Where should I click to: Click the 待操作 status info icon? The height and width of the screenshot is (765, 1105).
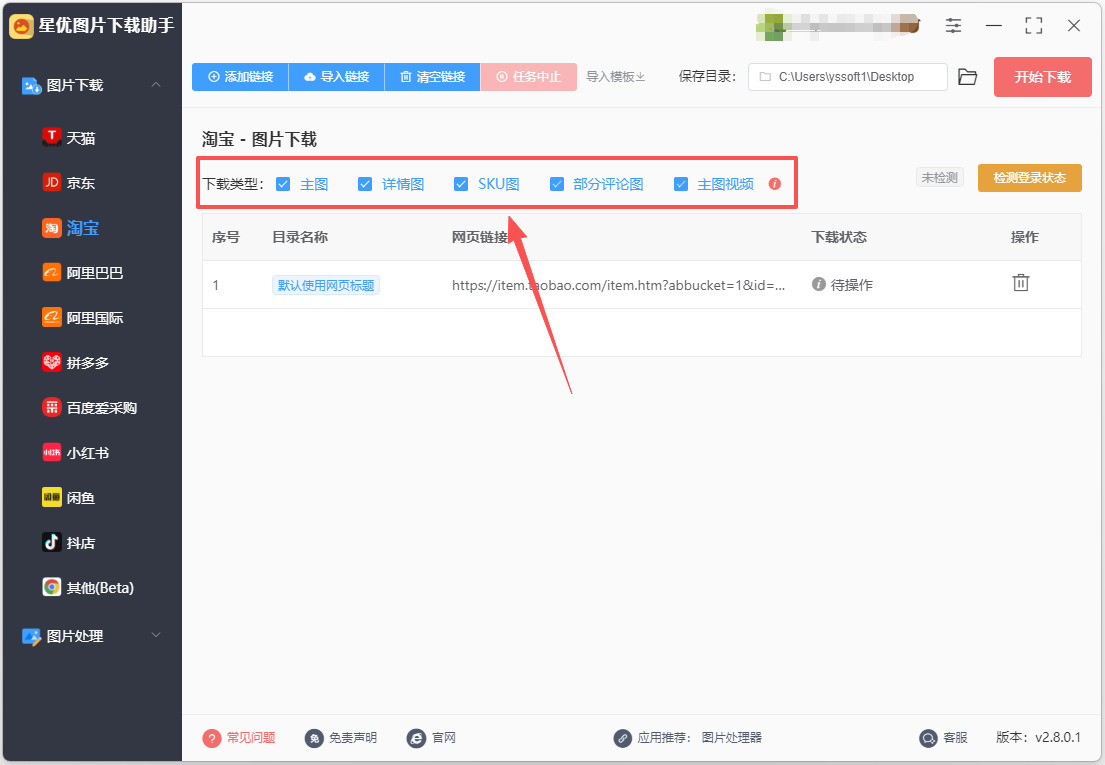(818, 284)
